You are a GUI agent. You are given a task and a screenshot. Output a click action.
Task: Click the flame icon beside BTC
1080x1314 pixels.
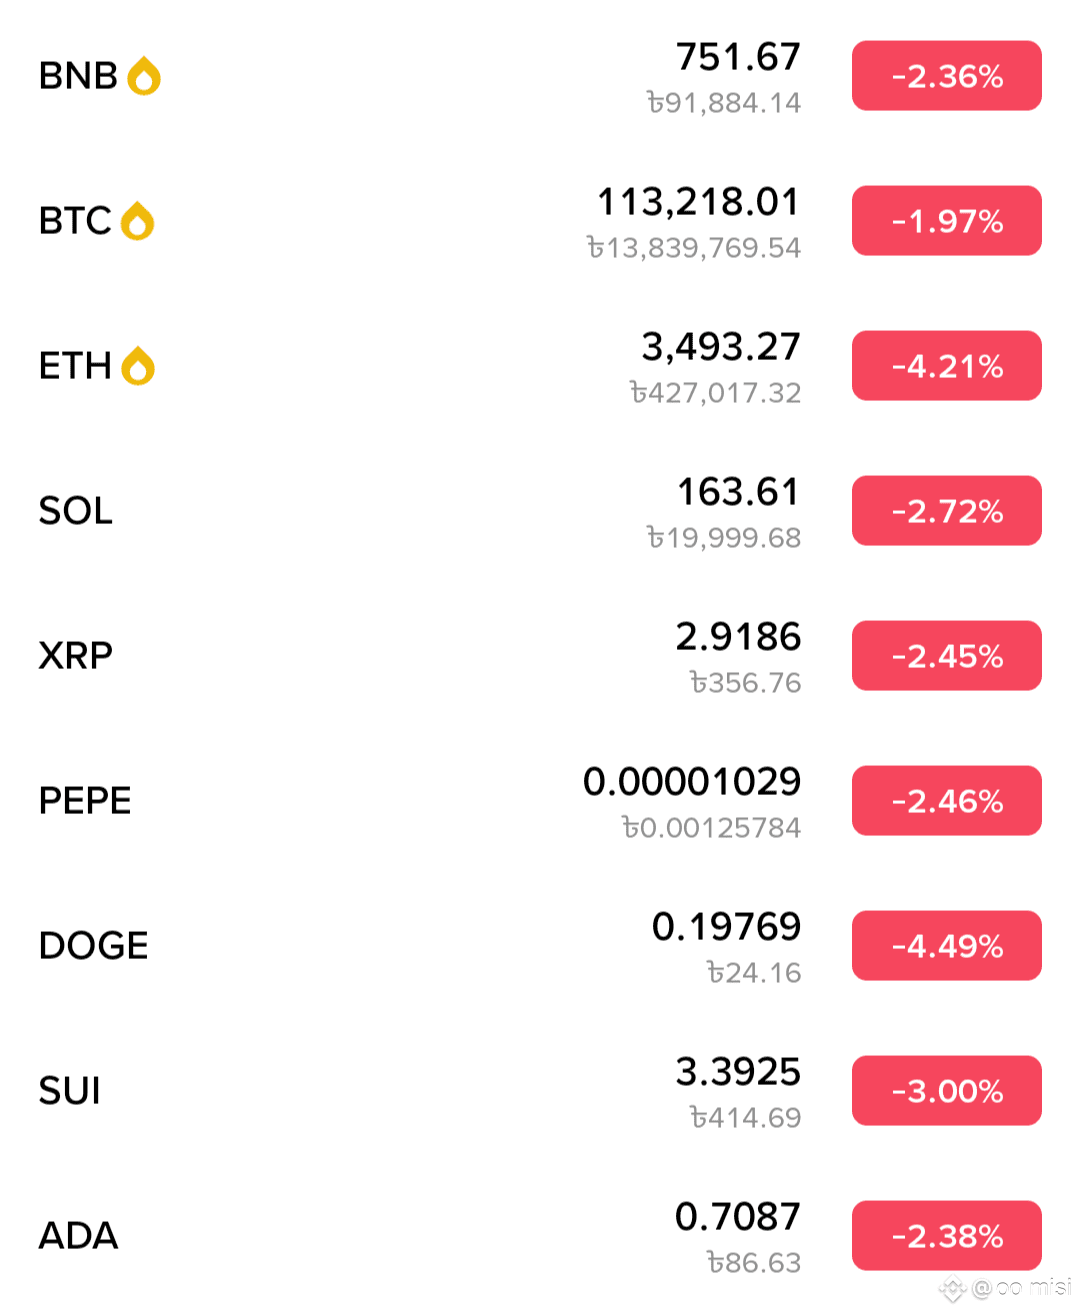[137, 221]
